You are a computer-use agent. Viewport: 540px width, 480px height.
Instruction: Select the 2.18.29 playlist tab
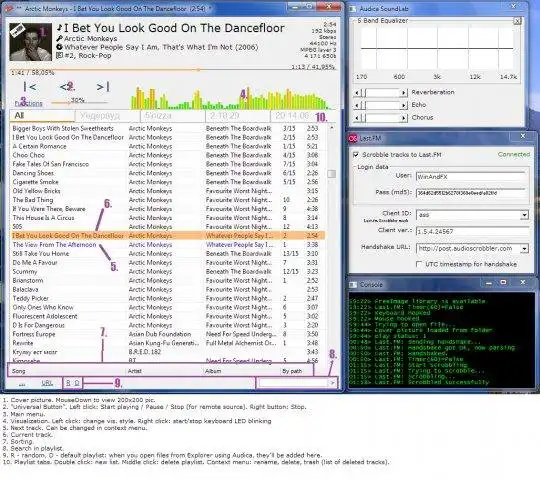click(238, 116)
